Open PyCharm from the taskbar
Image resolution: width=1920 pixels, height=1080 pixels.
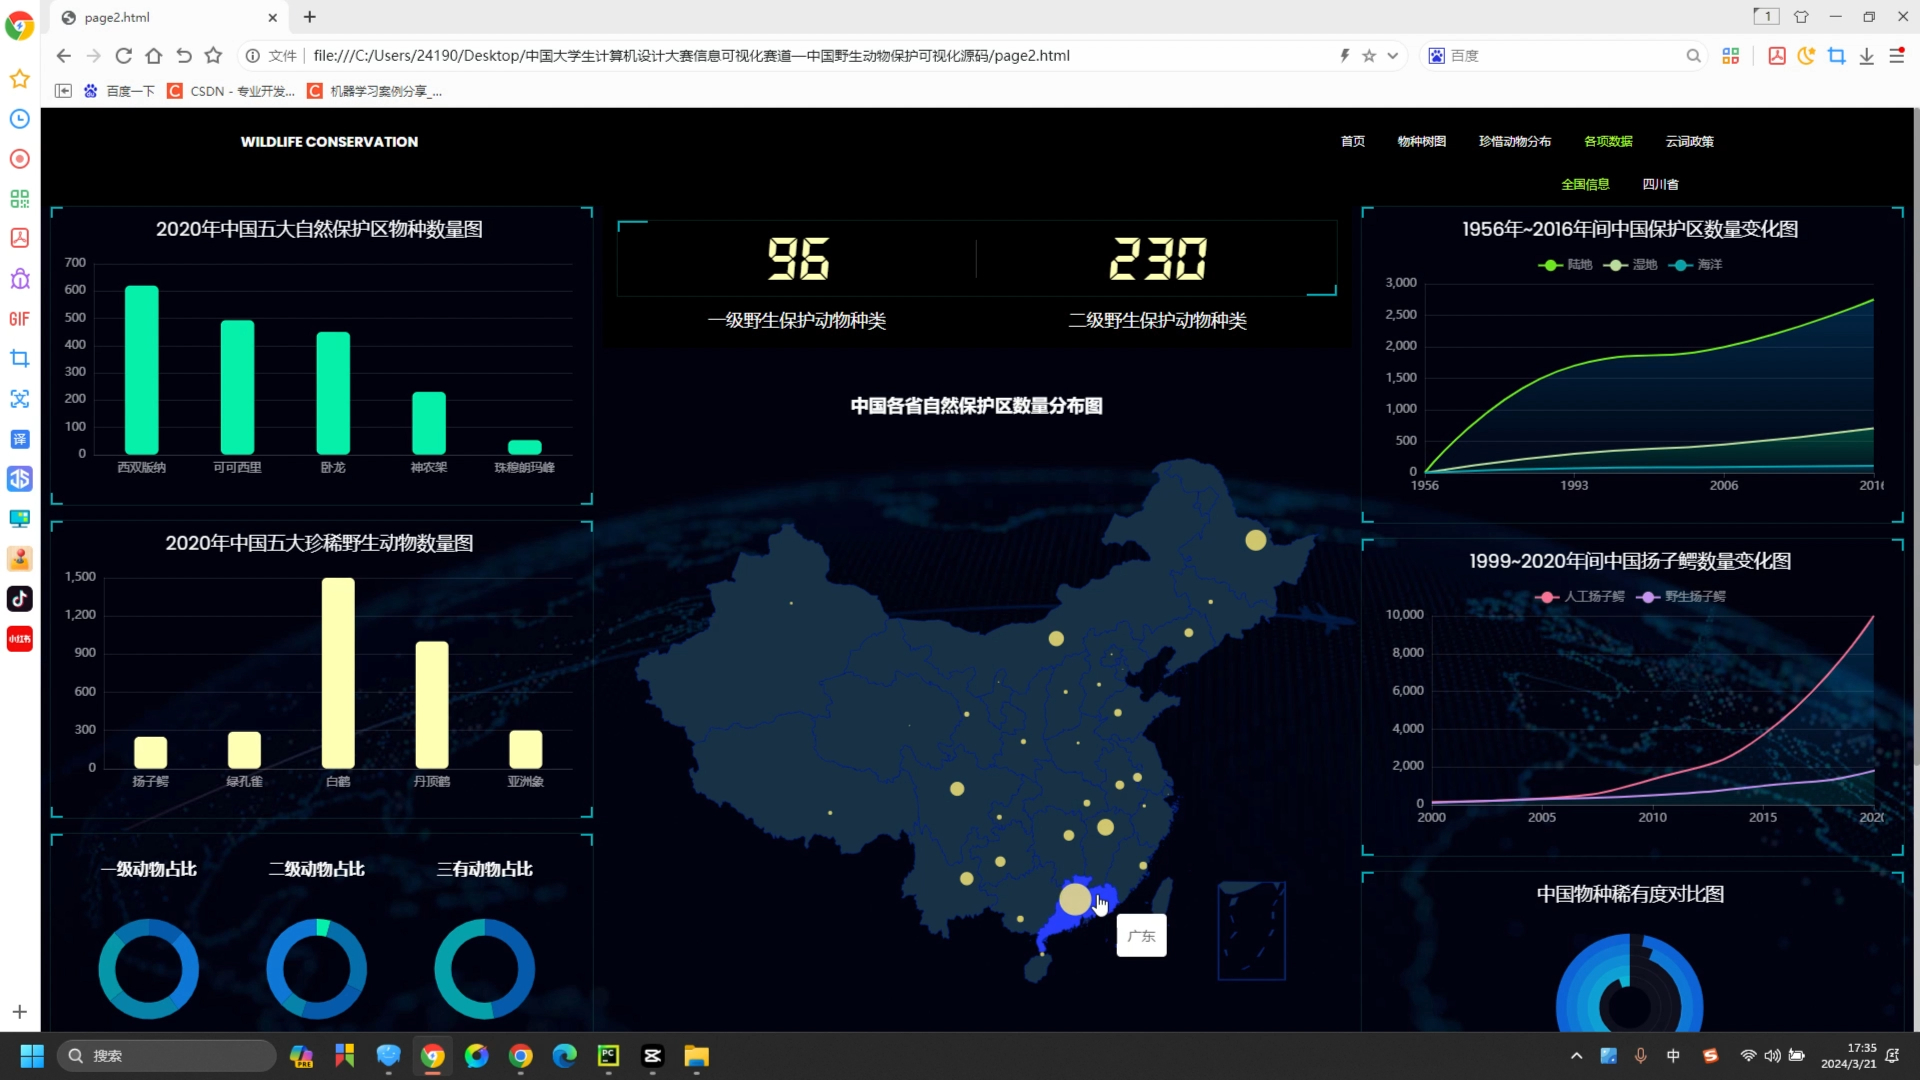pos(608,1056)
